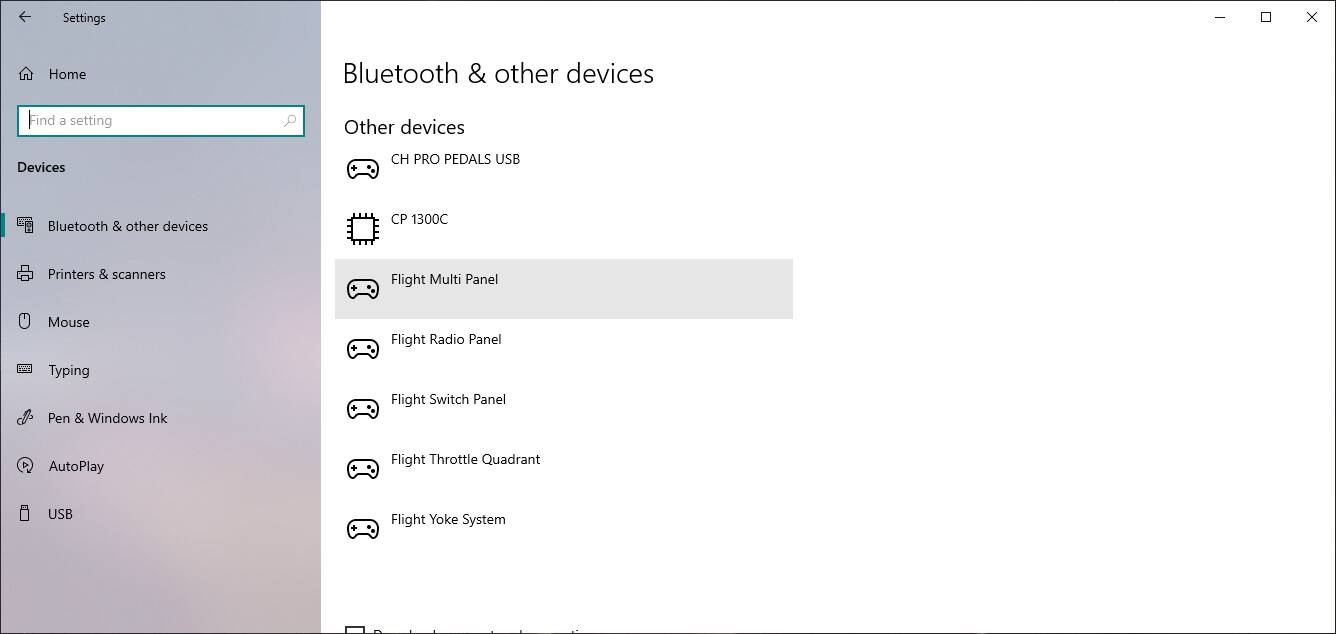Go back using the back arrow
The width and height of the screenshot is (1336, 634).
click(x=25, y=17)
